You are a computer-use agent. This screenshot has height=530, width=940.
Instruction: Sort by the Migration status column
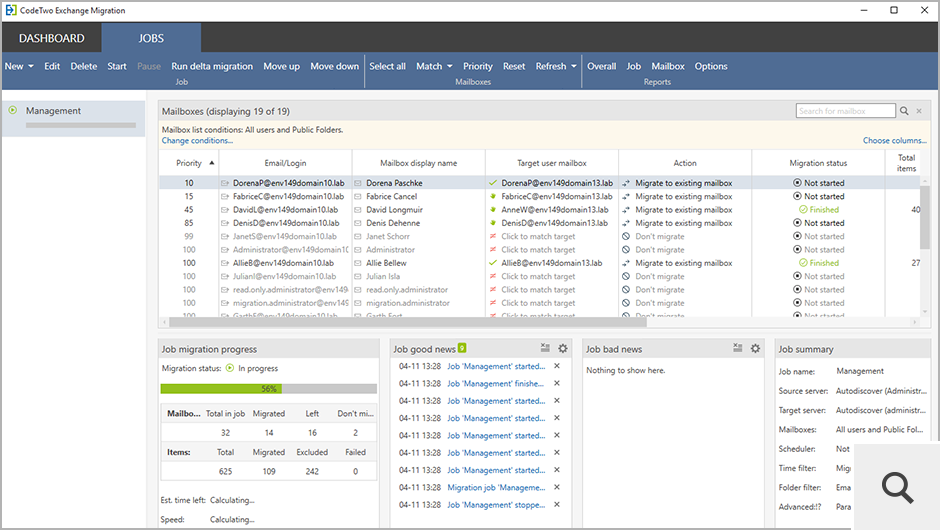pyautogui.click(x=818, y=163)
